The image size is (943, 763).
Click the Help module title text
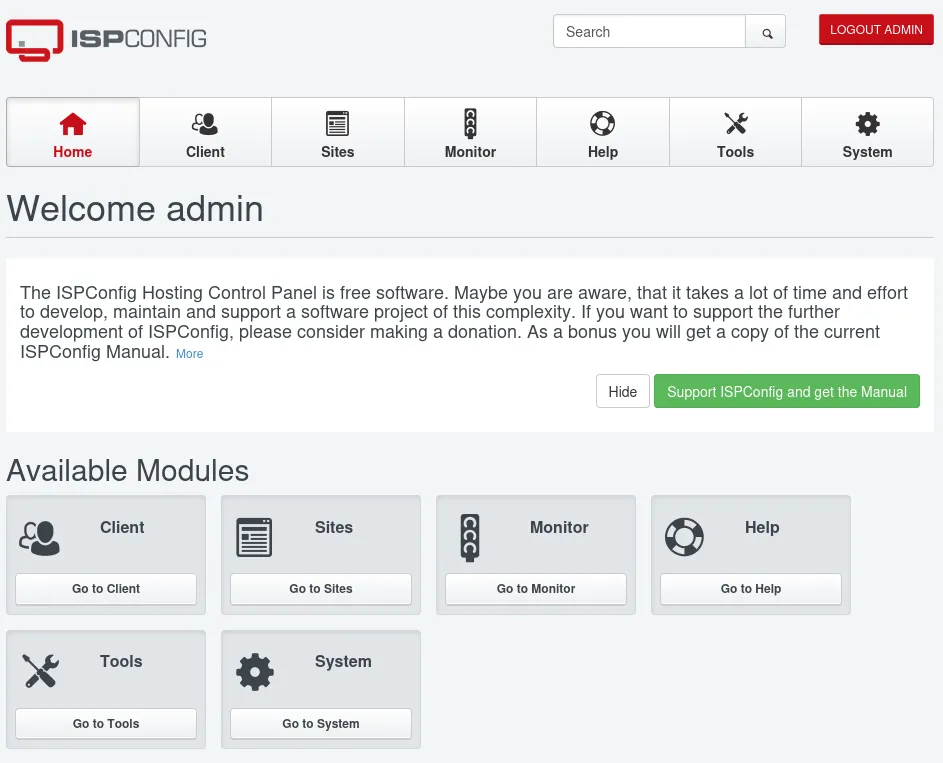762,527
